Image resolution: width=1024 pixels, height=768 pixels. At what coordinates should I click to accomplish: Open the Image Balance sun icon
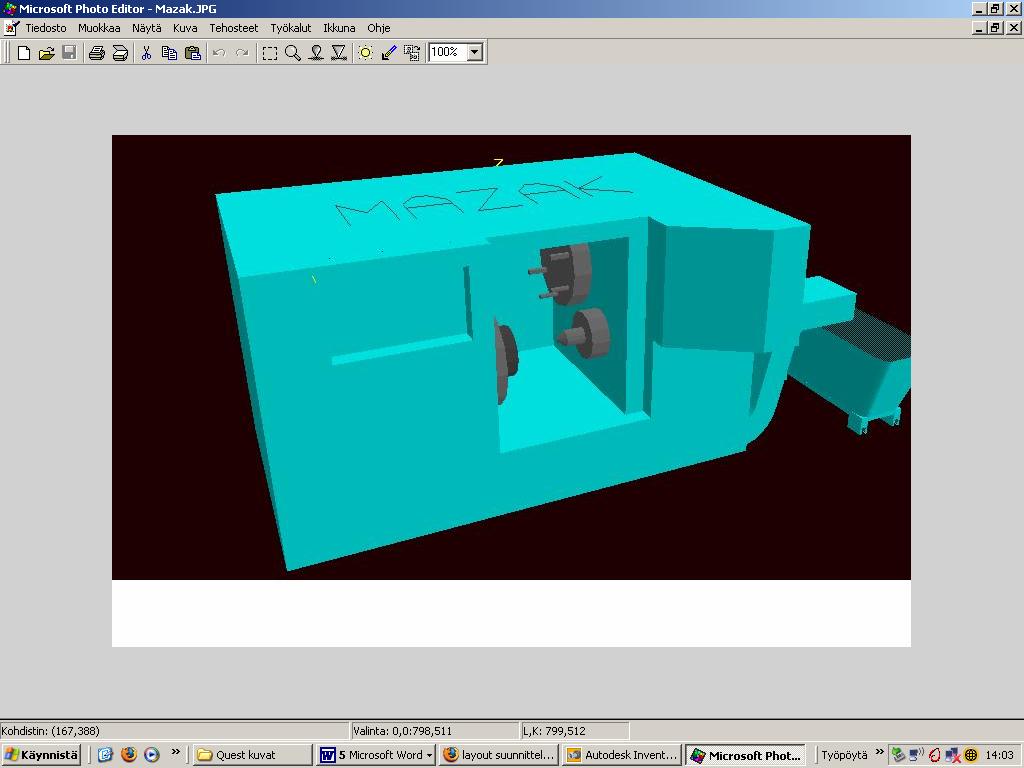366,53
